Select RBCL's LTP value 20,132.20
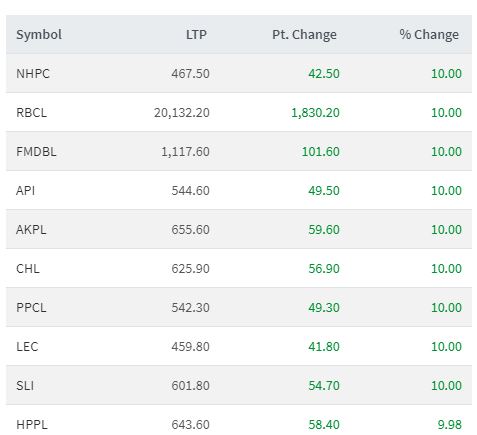This screenshot has height=435, width=477. pyautogui.click(x=182, y=113)
